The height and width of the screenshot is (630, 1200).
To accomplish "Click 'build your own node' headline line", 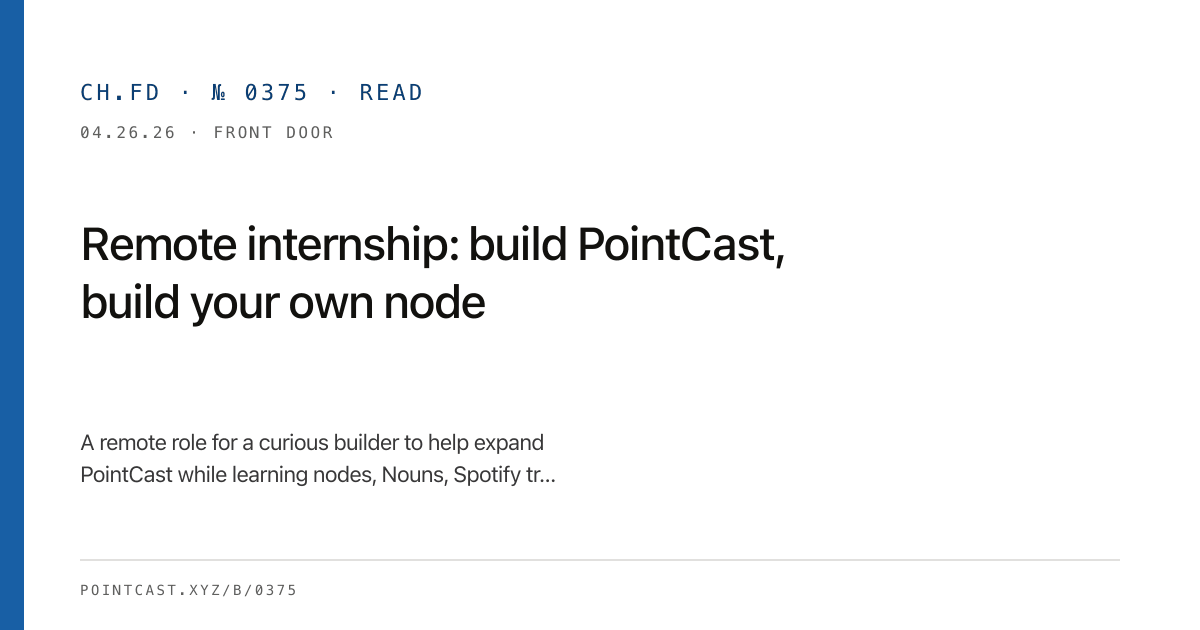I will tap(283, 303).
